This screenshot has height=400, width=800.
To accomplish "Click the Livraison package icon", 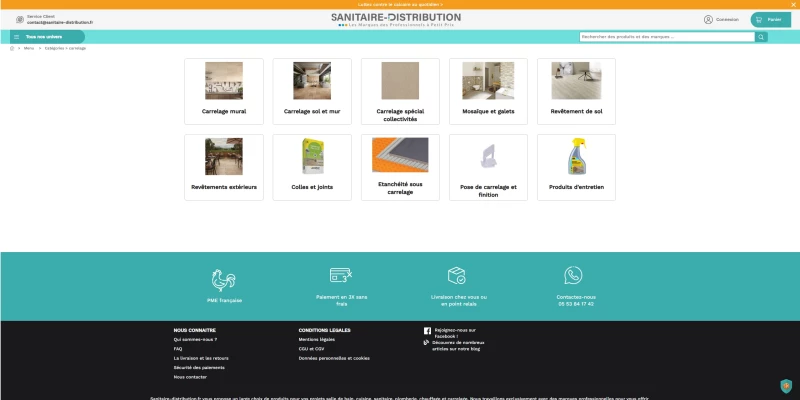I will coord(457,276).
